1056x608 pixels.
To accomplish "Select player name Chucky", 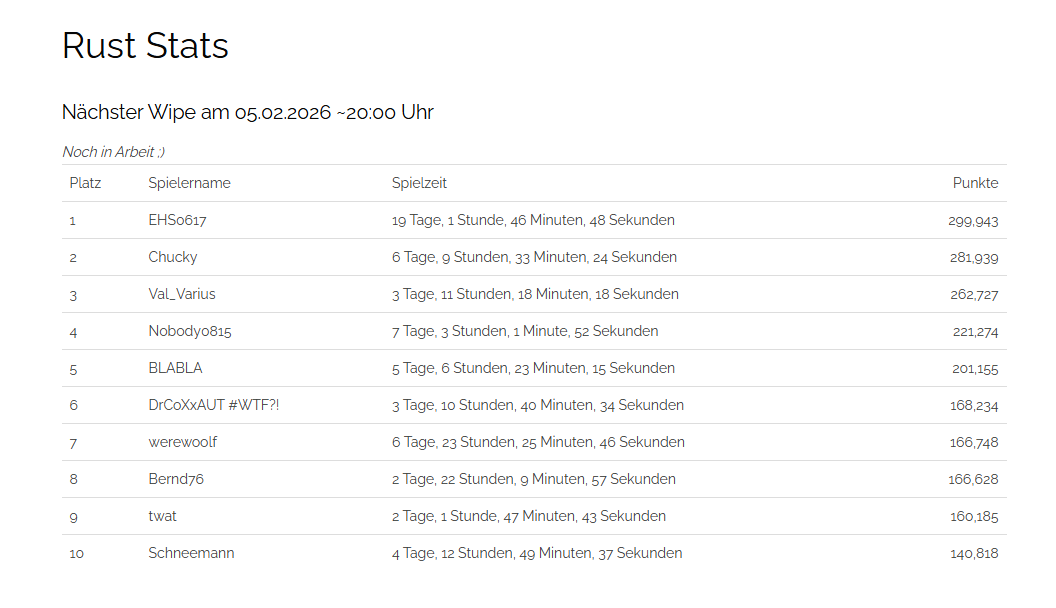I will (173, 257).
